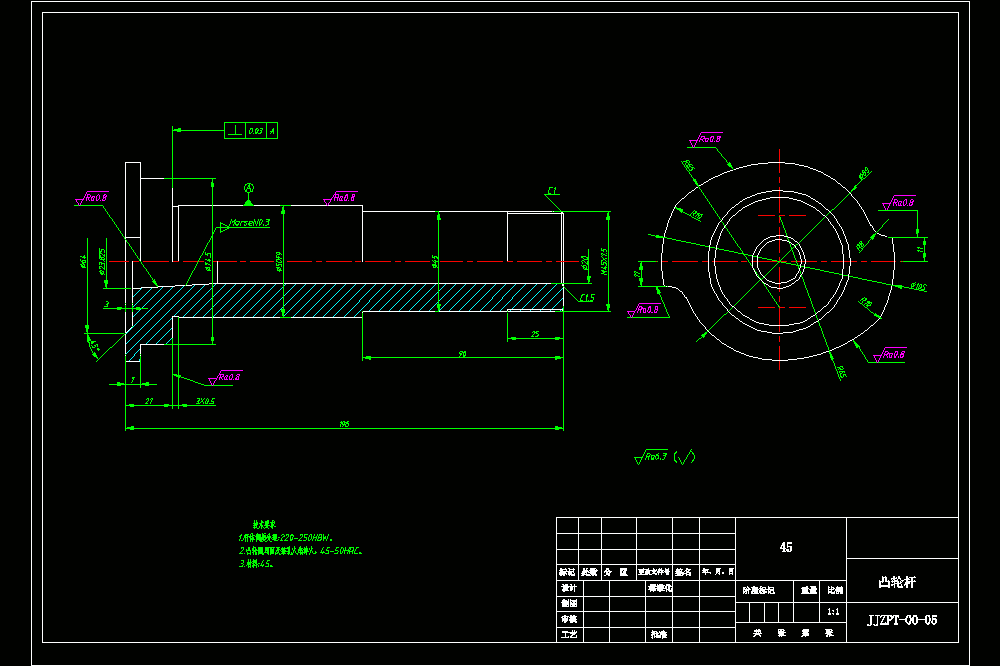1000x666 pixels.
Task: Click the 标记 cell in revision row
Action: 567,572
